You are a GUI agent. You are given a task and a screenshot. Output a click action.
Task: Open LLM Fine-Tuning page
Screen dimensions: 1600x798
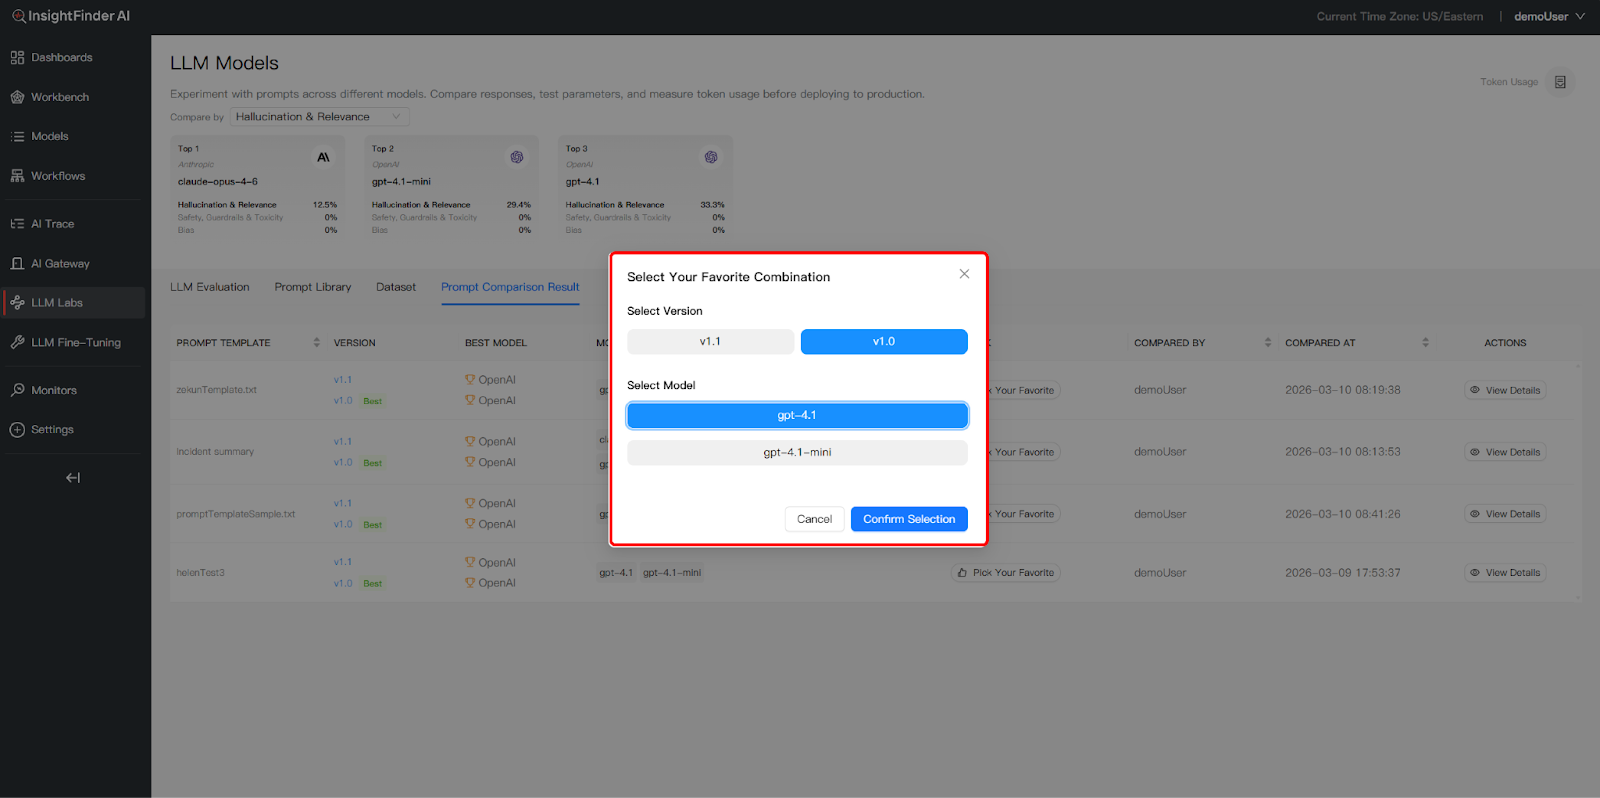pos(75,342)
